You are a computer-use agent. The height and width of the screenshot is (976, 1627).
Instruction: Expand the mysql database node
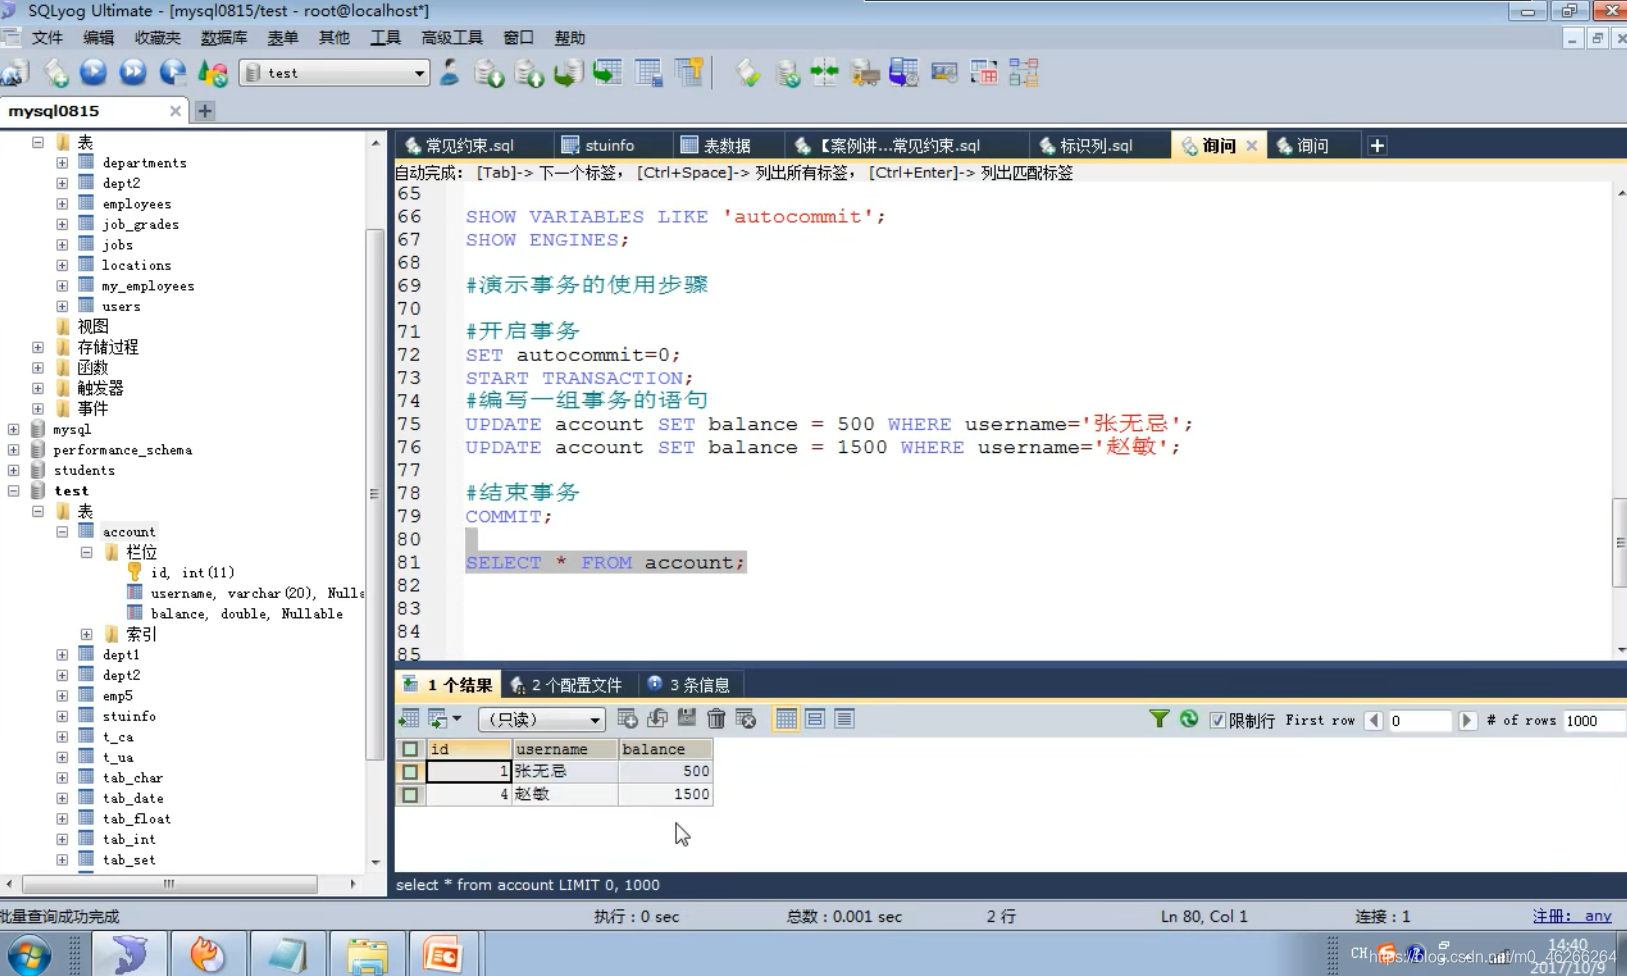[13, 429]
